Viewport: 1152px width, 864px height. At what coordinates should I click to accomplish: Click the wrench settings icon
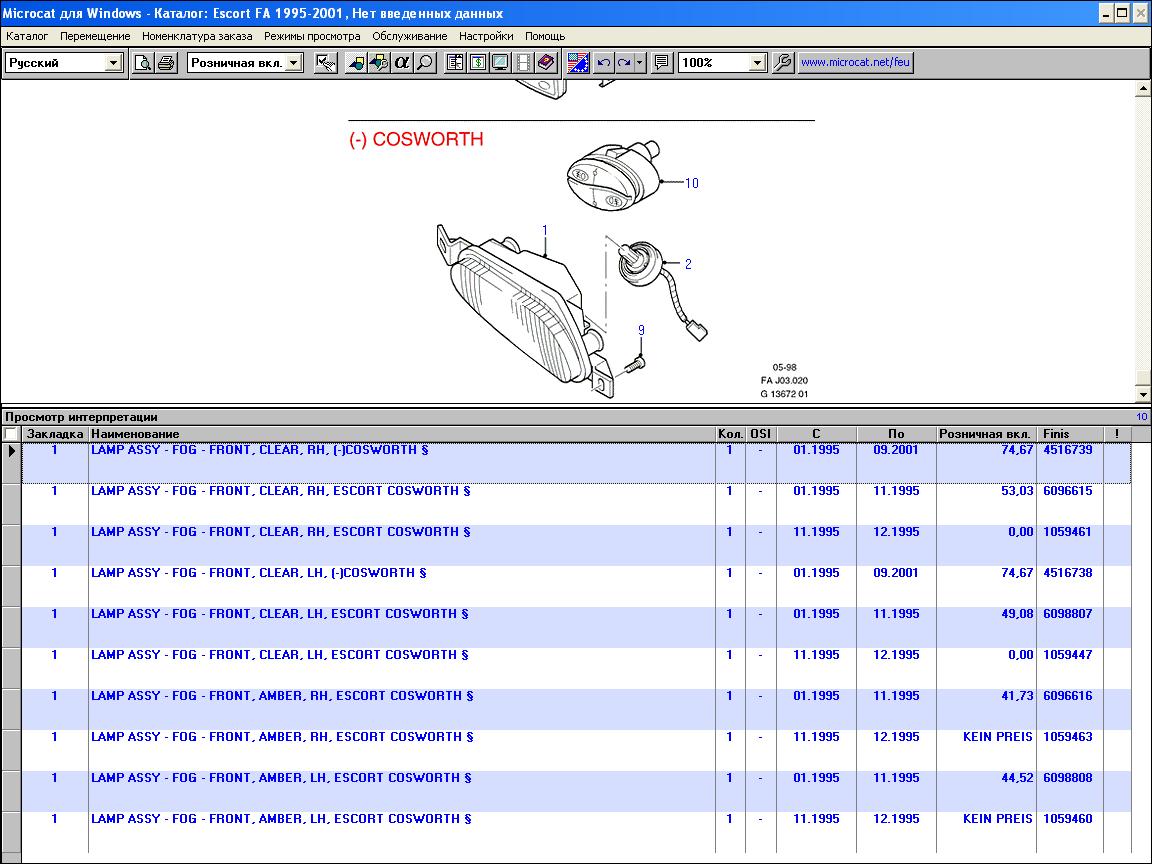click(783, 63)
